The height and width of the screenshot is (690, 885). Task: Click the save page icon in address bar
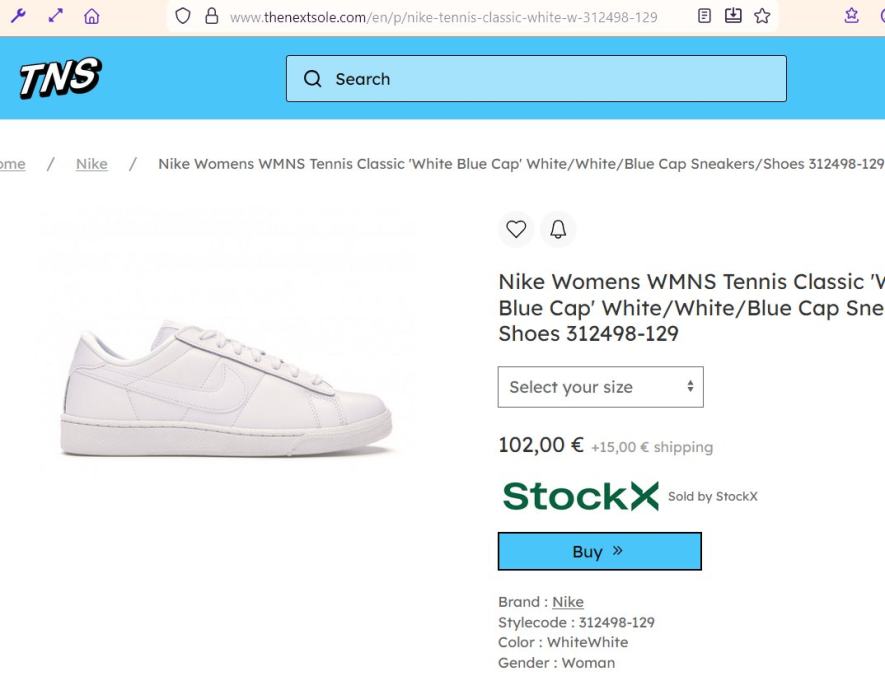point(733,16)
